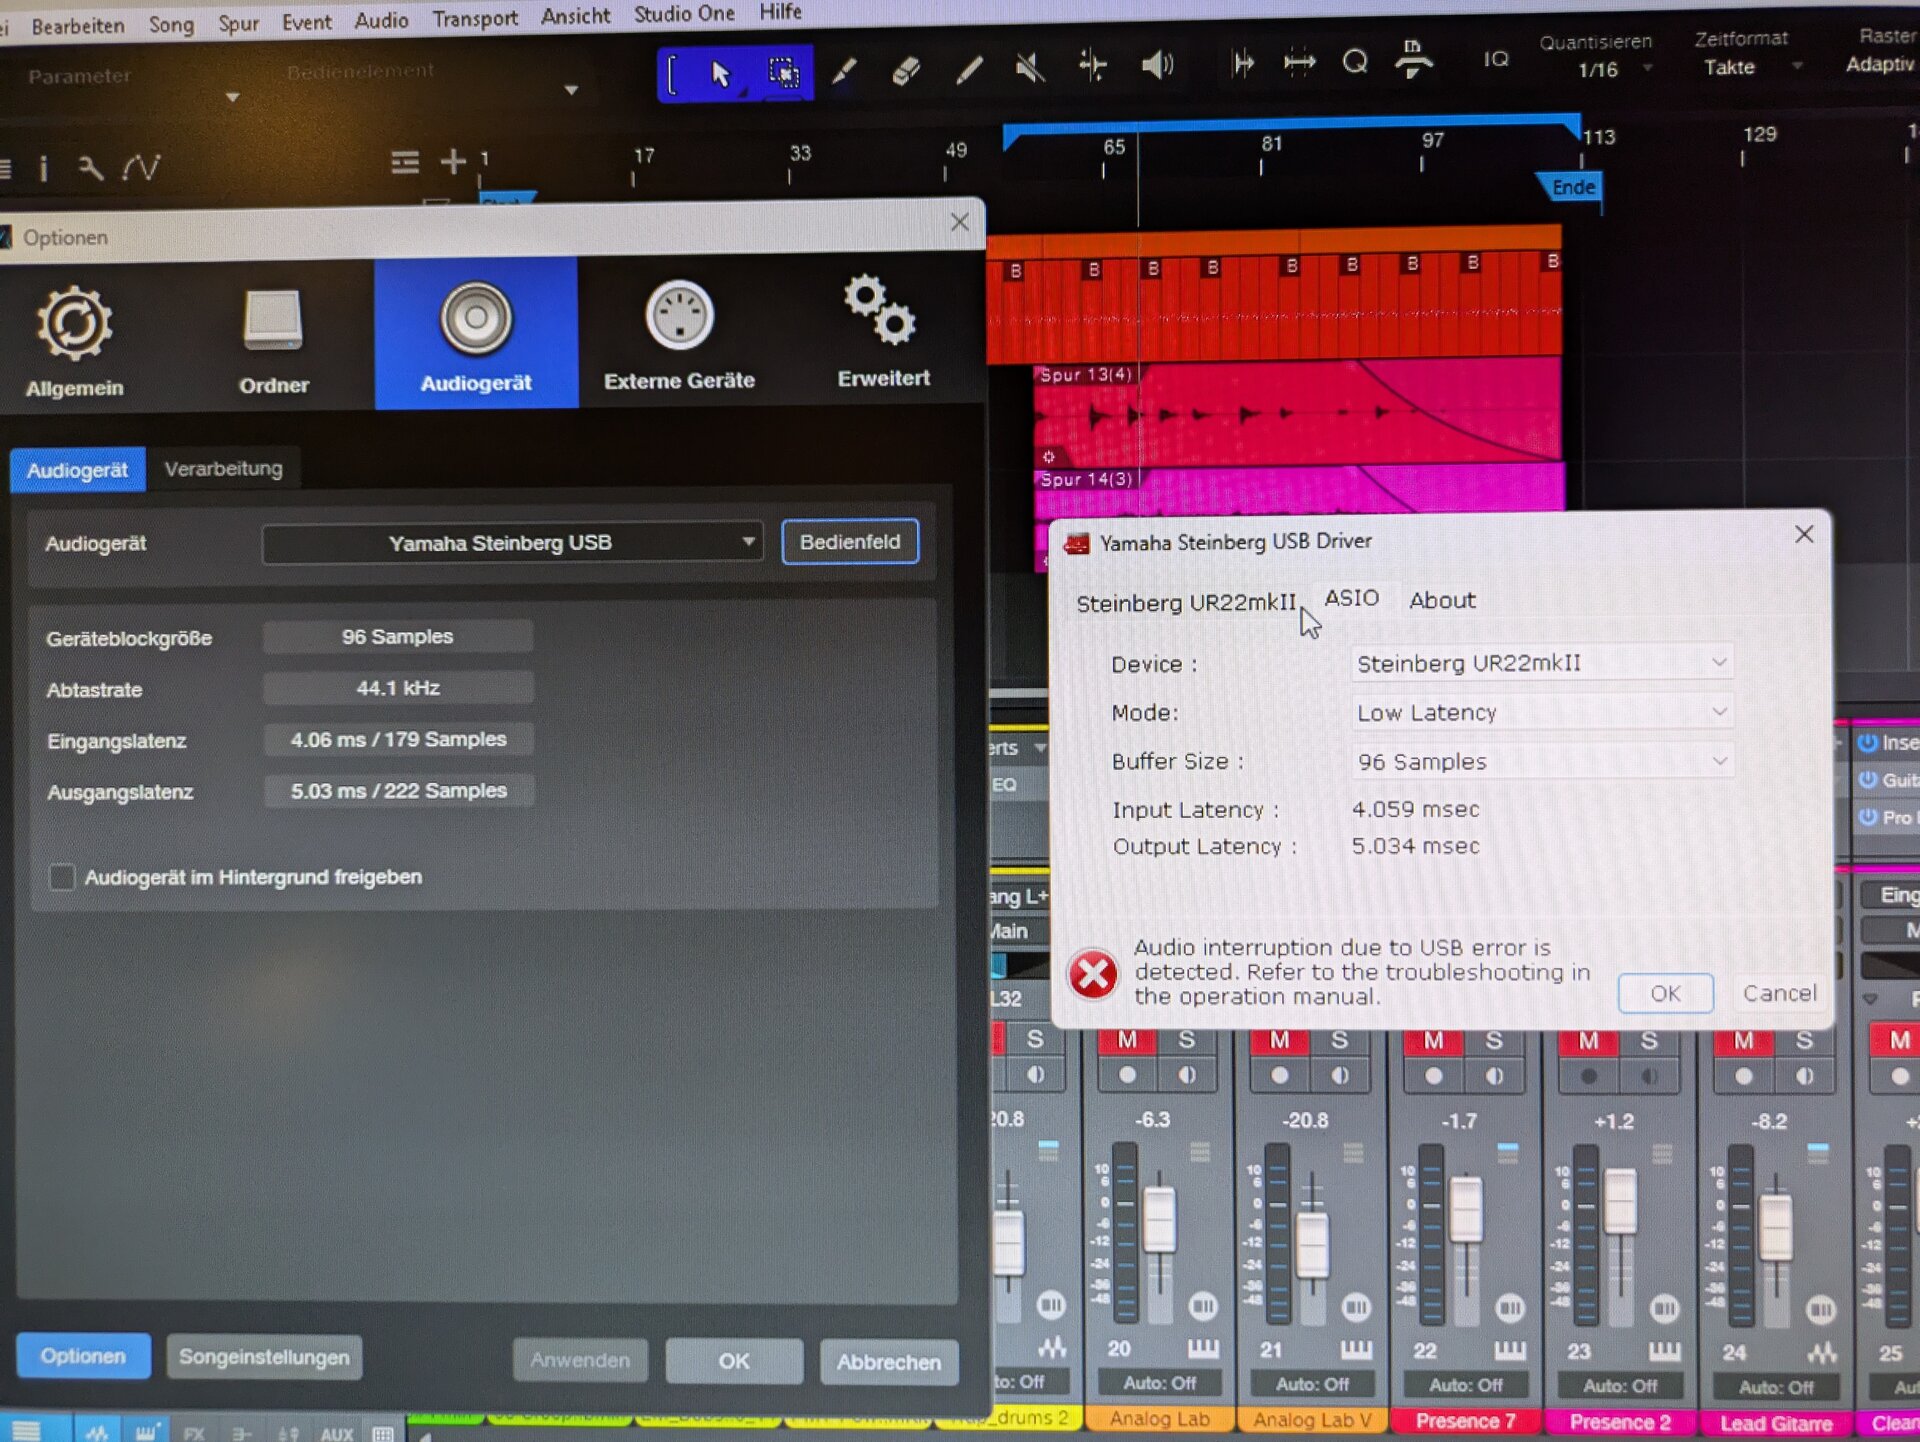
Task: Open the Buffer Size dropdown
Action: (x=1541, y=761)
